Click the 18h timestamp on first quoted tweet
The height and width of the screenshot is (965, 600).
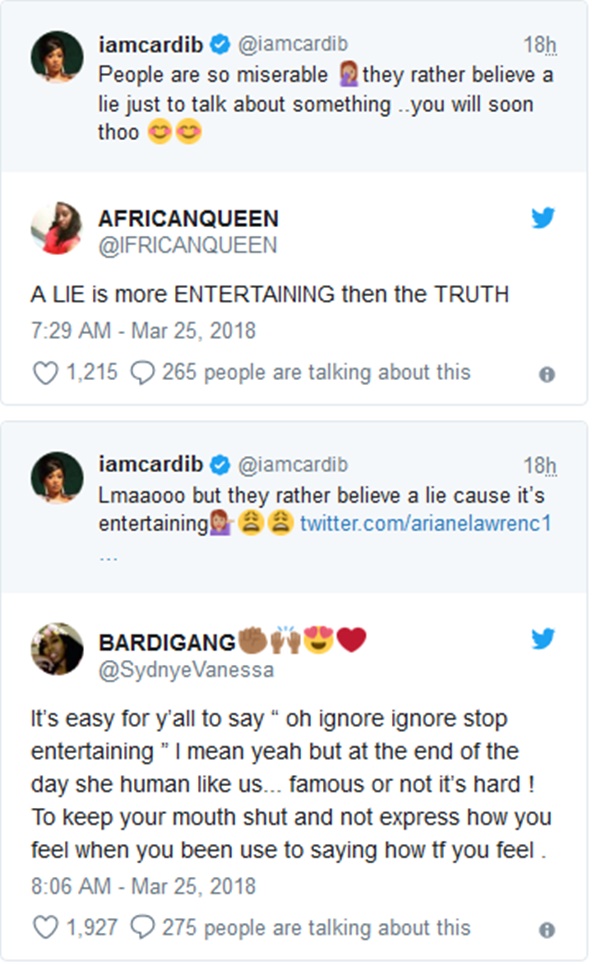pos(540,45)
